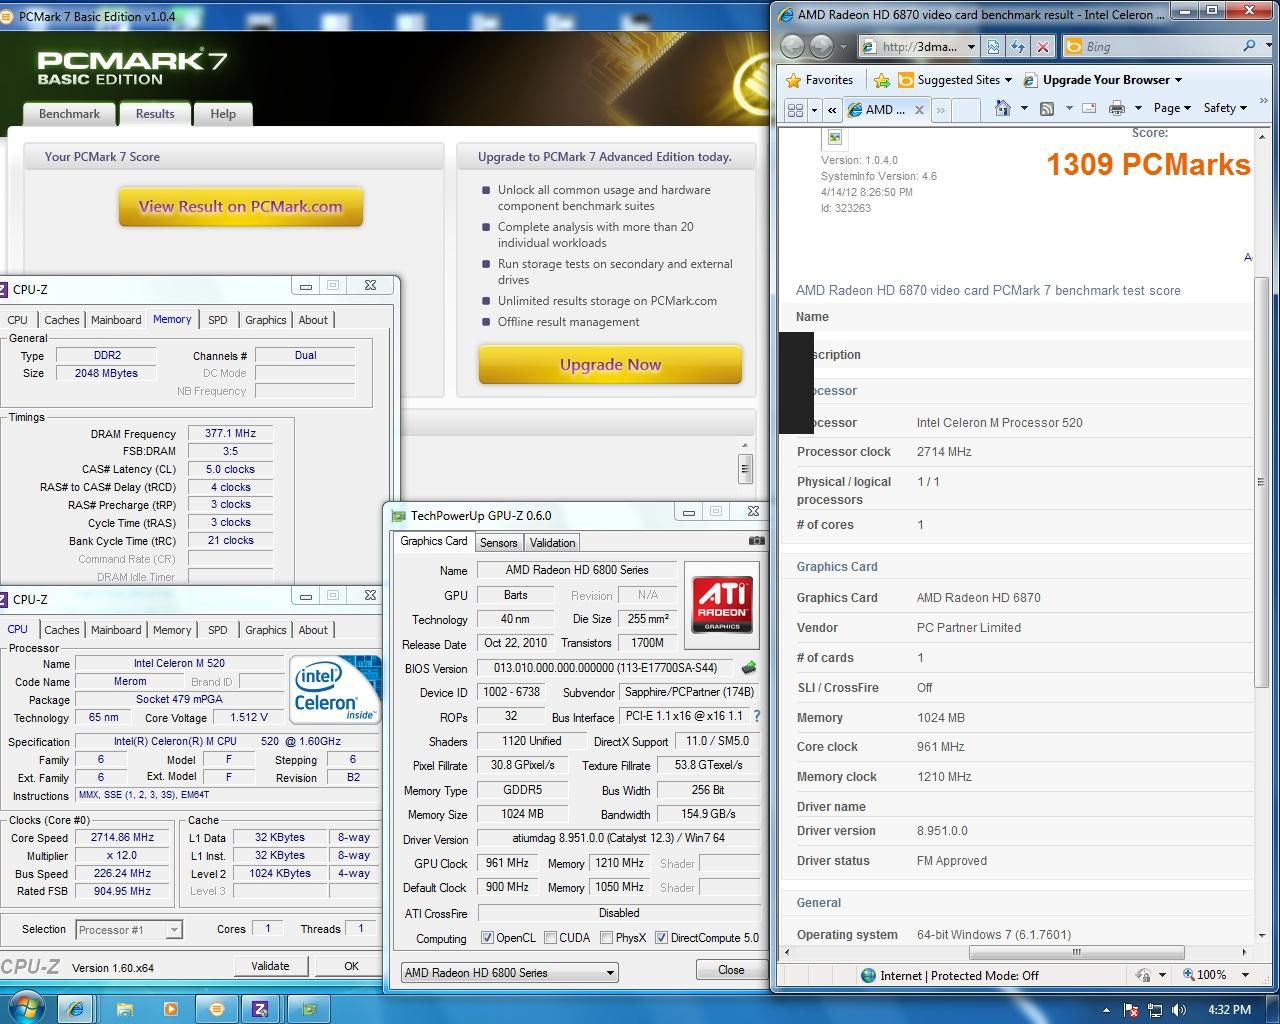
Task: Open Windows Explorer from taskbar
Action: (124, 1009)
